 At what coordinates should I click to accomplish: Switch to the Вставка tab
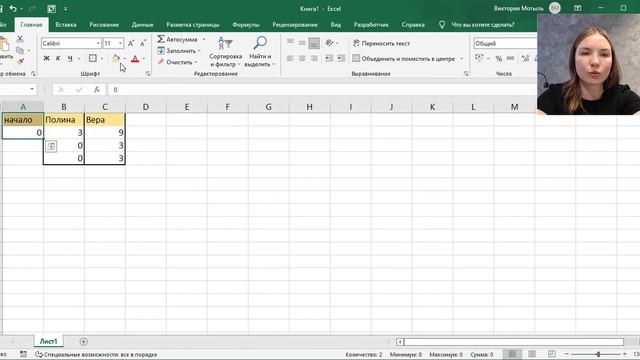[x=66, y=25]
